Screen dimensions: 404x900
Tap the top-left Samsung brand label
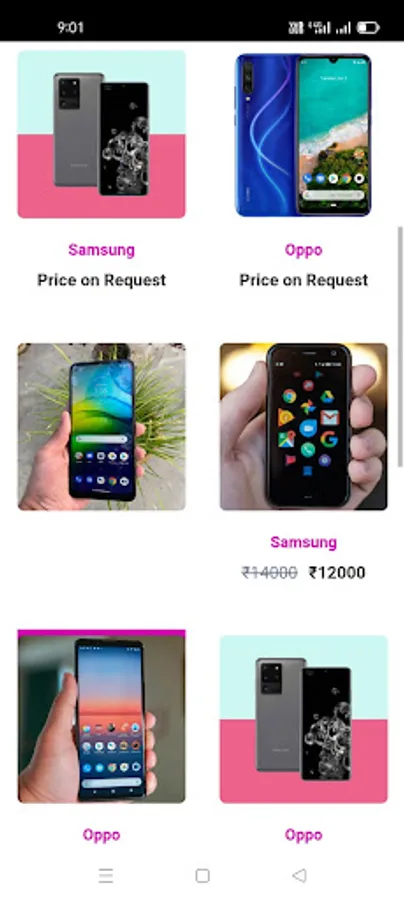(102, 250)
